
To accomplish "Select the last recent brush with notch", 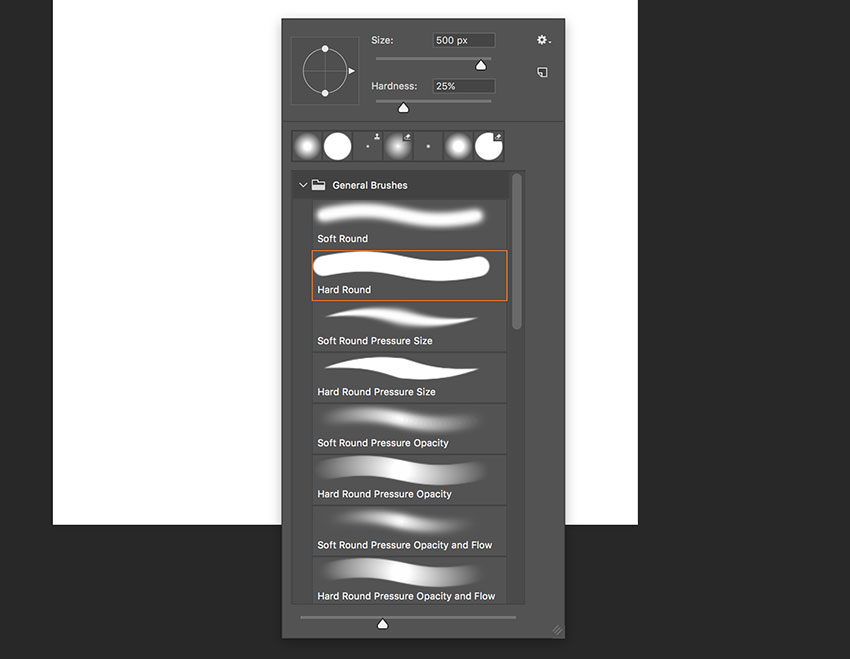I will [488, 146].
